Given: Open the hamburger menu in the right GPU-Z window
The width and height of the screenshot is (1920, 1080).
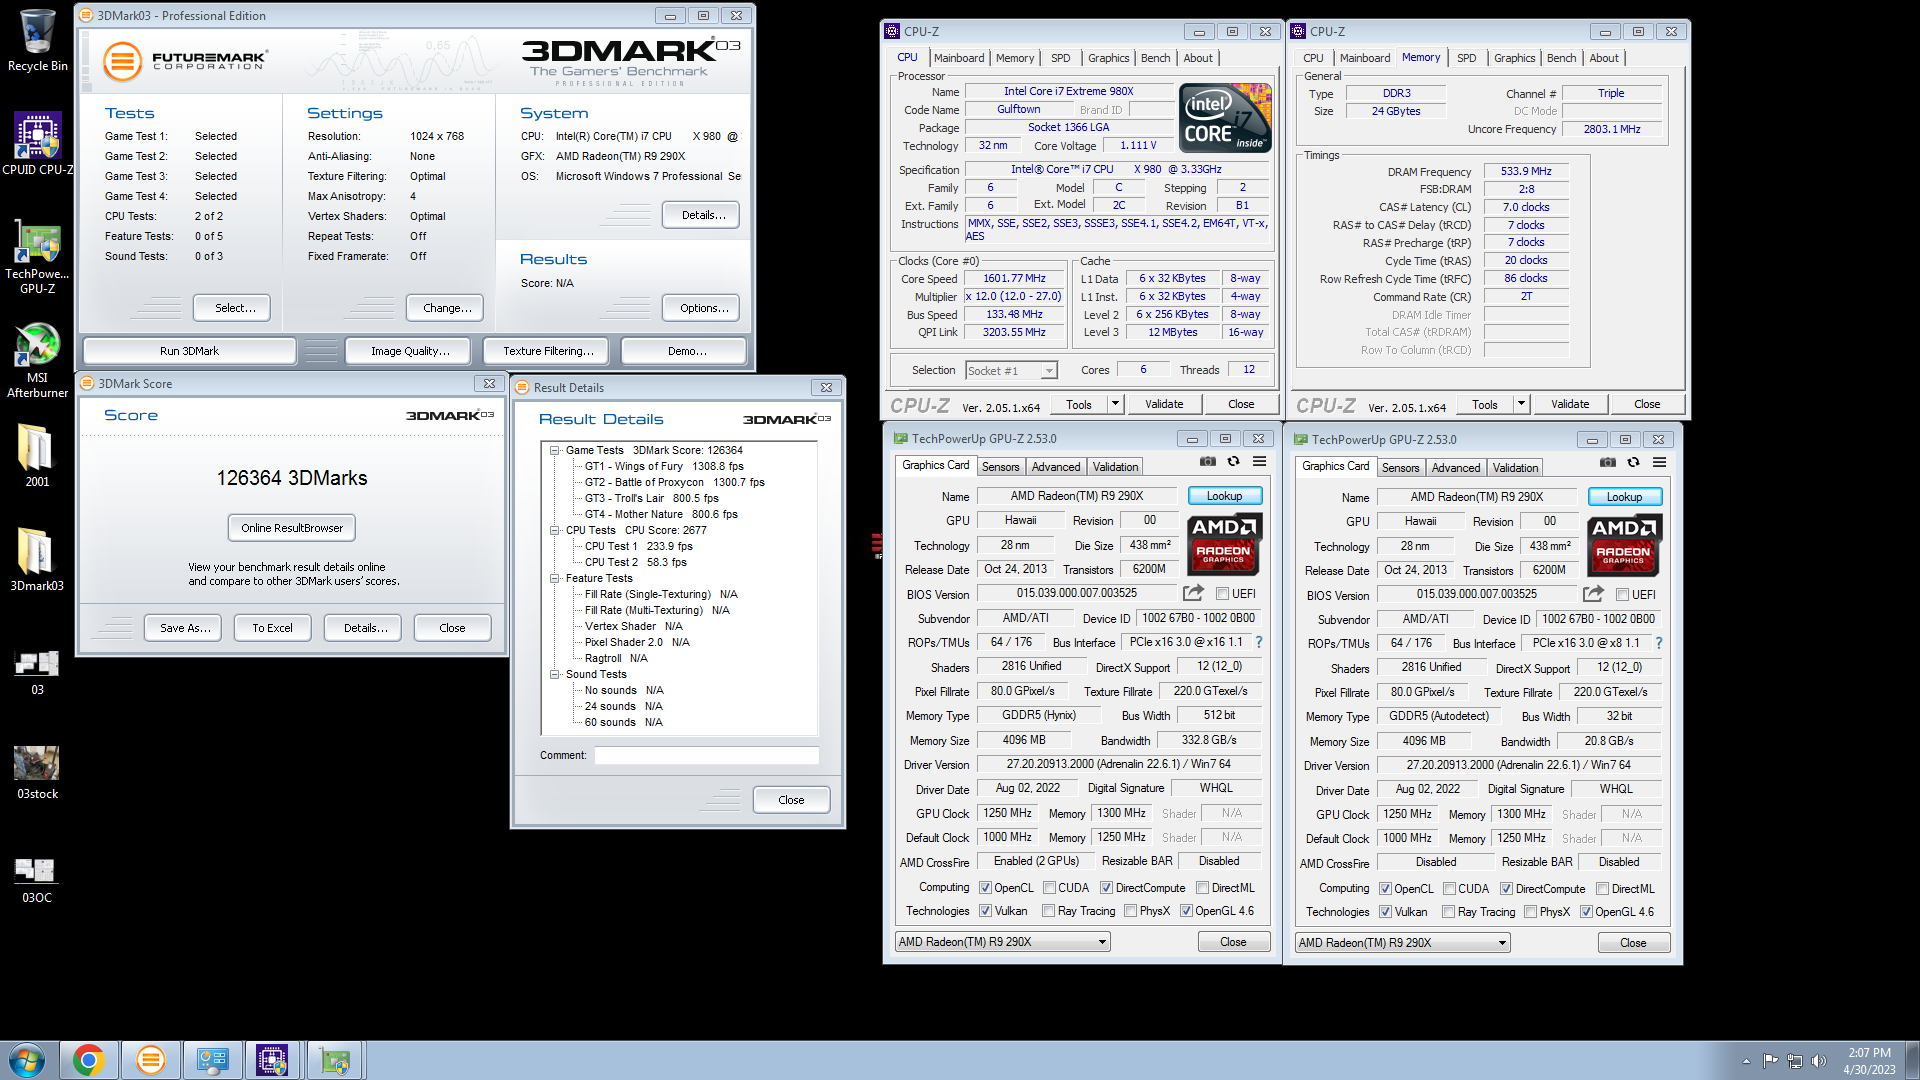Looking at the screenshot, I should pyautogui.click(x=1659, y=462).
